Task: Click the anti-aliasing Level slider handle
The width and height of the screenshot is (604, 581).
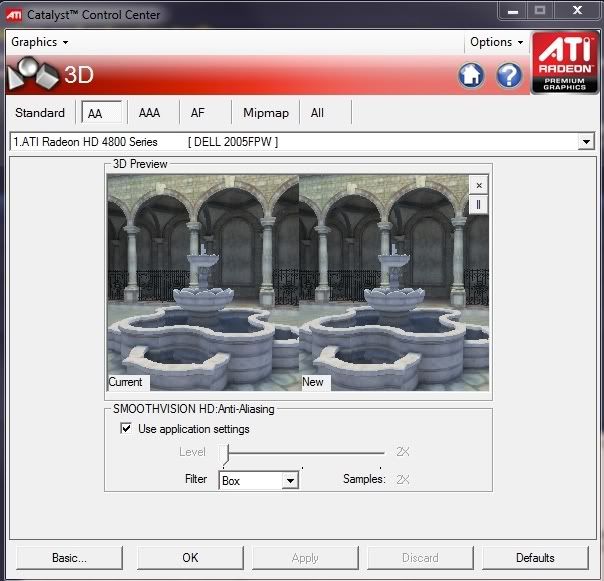Action: pyautogui.click(x=225, y=453)
